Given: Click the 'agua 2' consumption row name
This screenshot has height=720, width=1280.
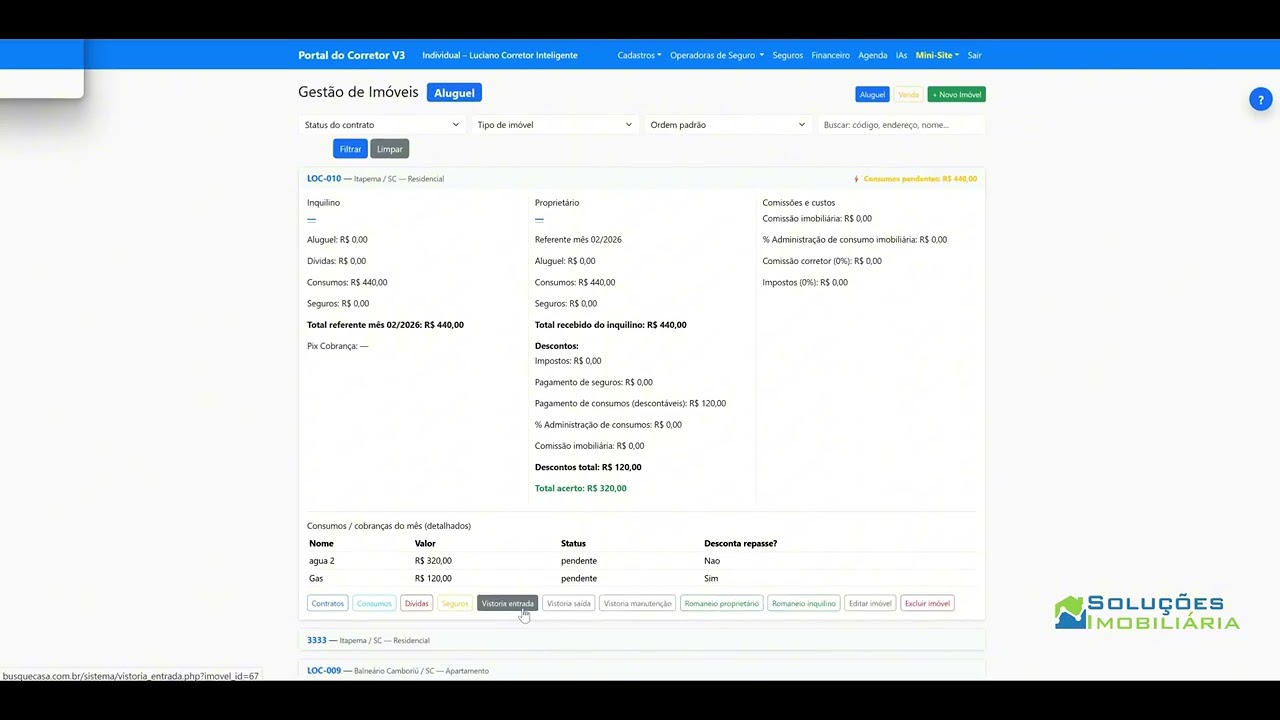Looking at the screenshot, I should 322,561.
